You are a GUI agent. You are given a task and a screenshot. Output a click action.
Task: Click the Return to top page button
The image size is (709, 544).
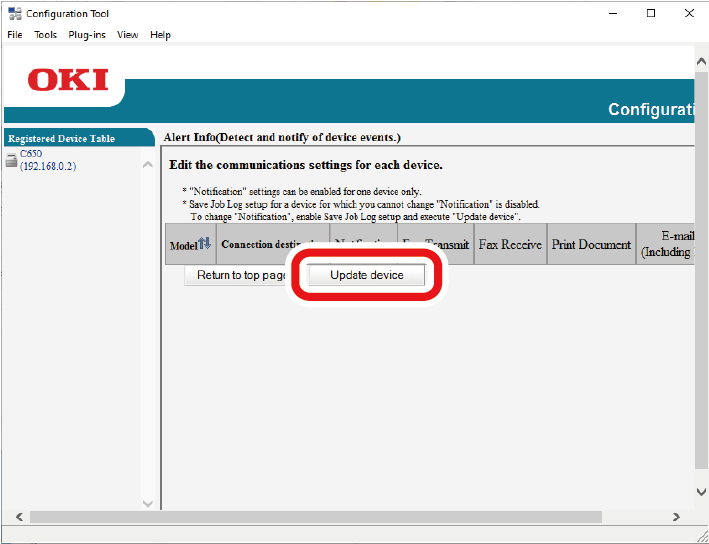coord(238,275)
